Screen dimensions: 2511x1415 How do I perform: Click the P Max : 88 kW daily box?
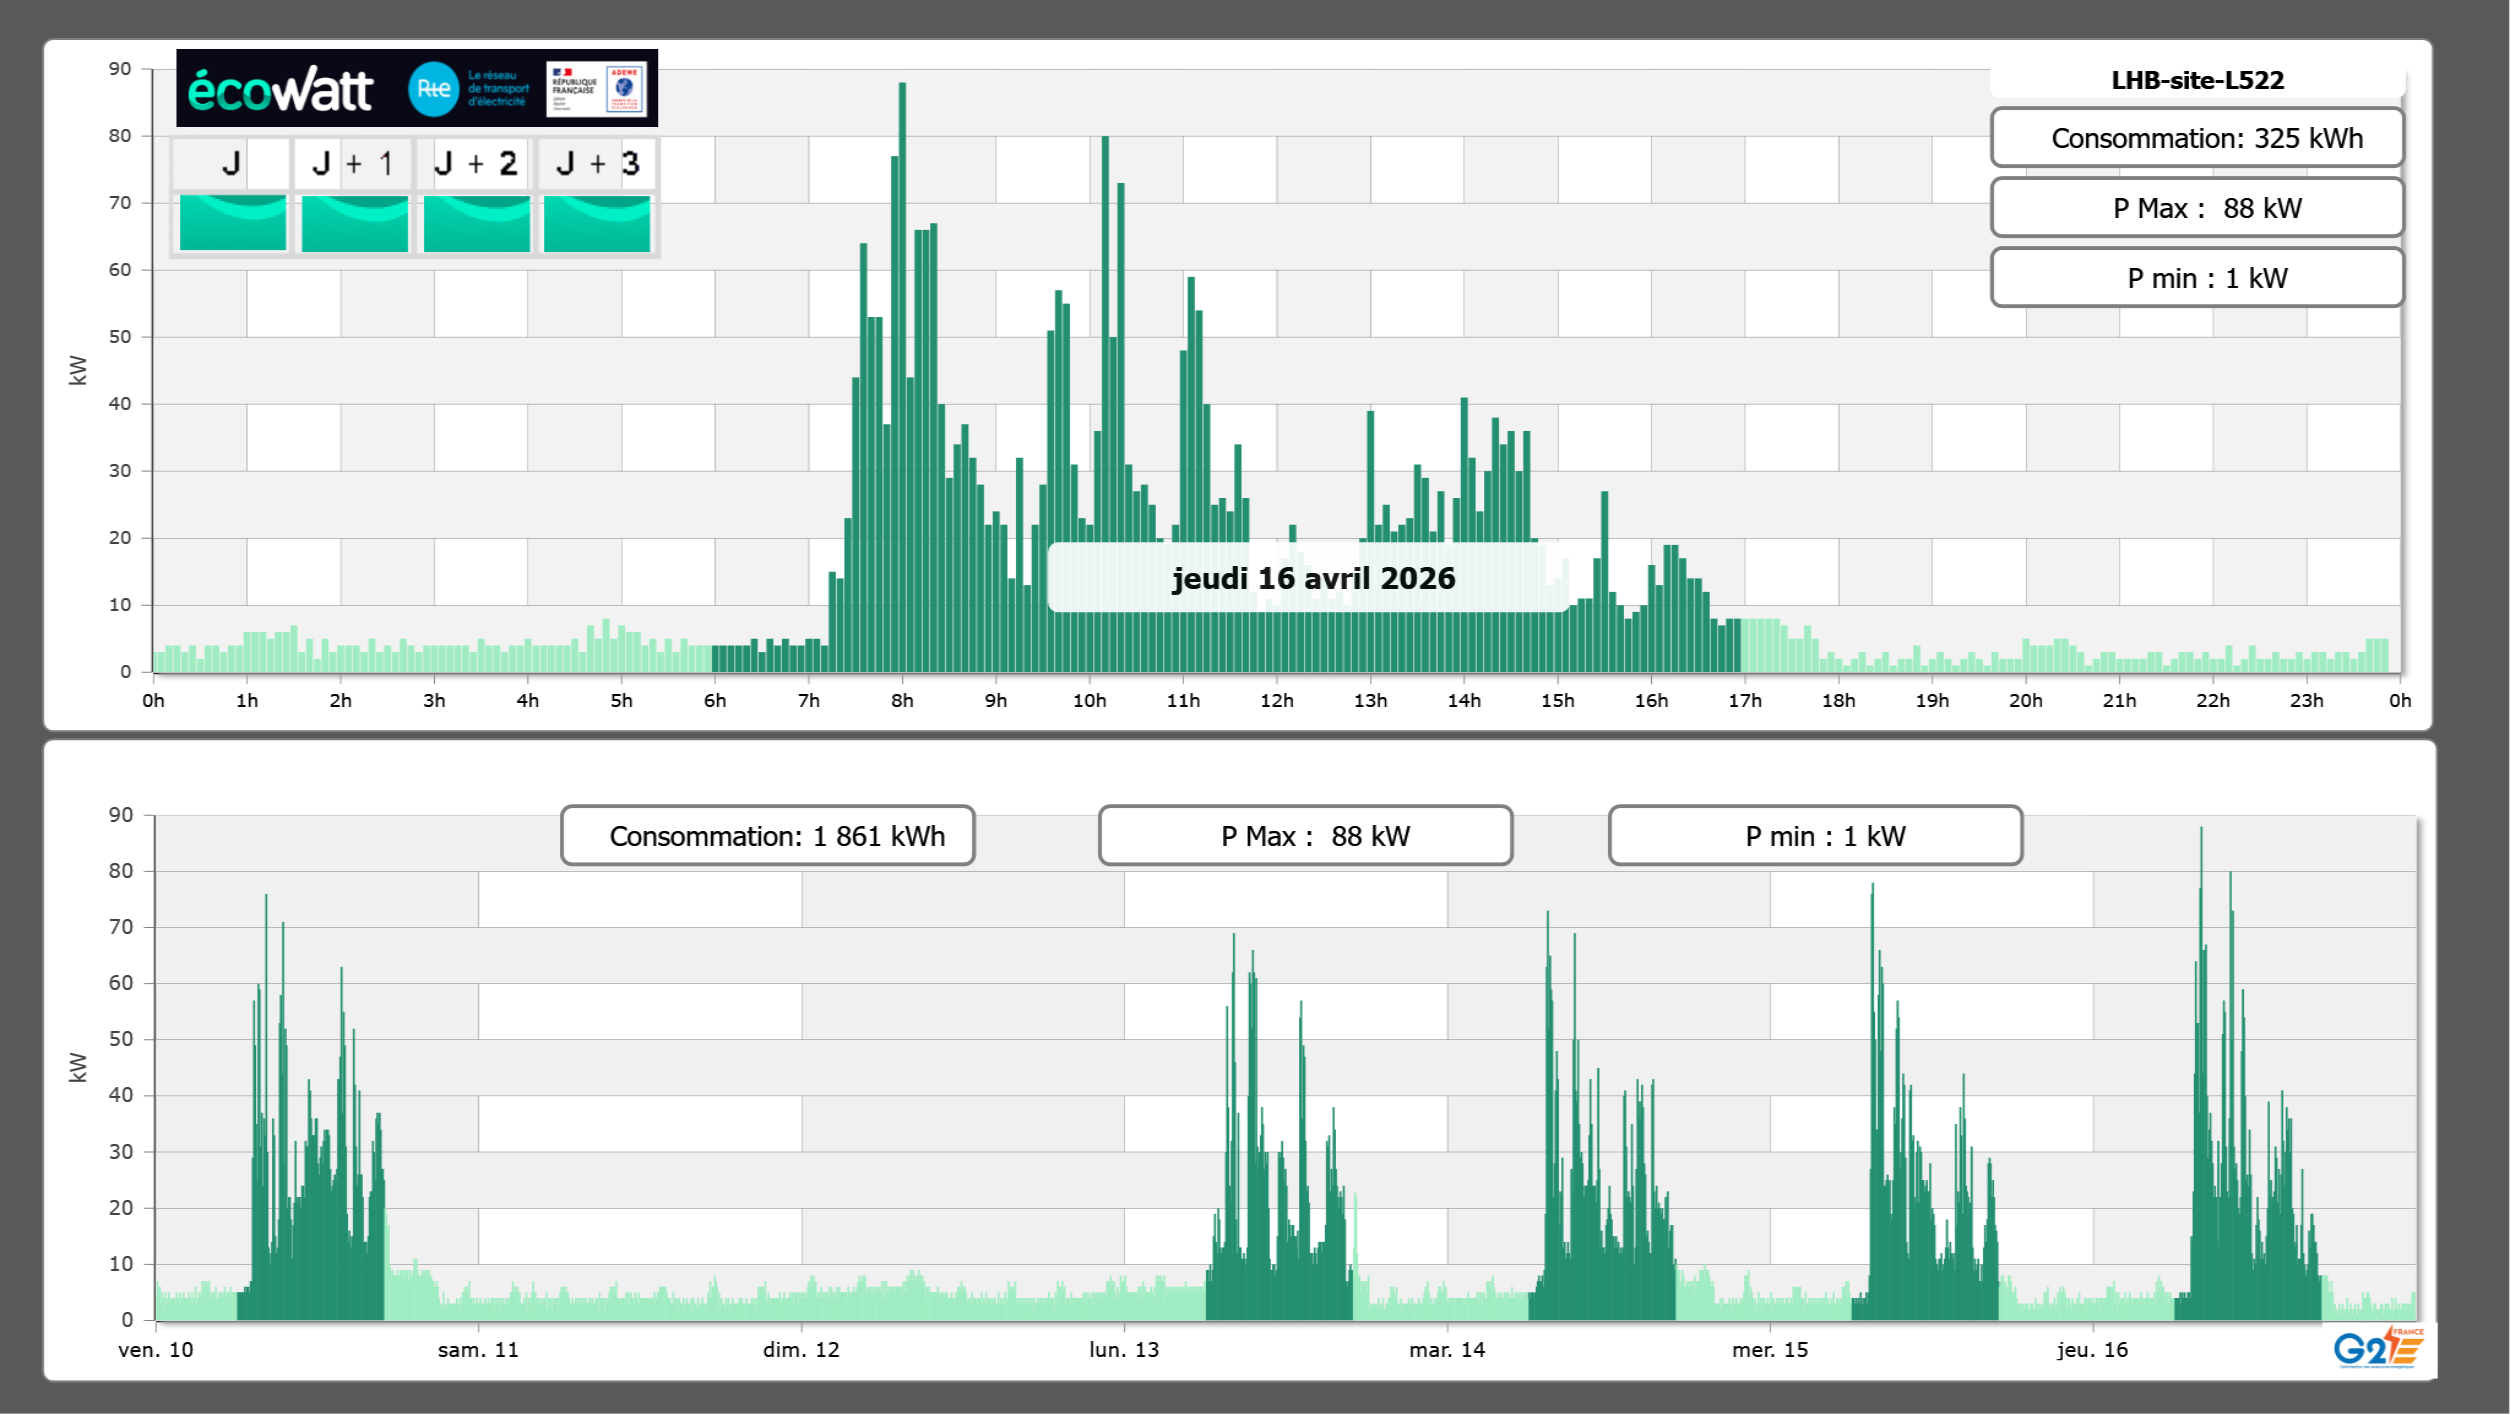(x=2197, y=208)
